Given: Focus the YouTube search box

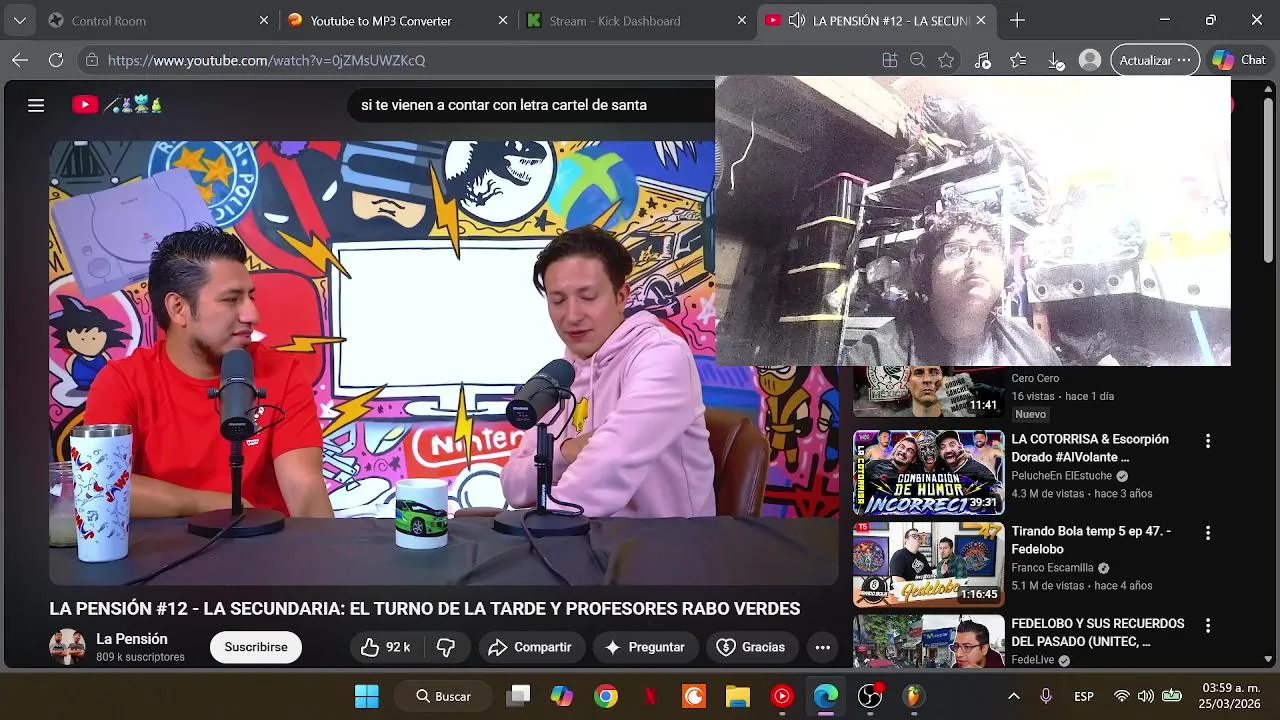Looking at the screenshot, I should (530, 105).
